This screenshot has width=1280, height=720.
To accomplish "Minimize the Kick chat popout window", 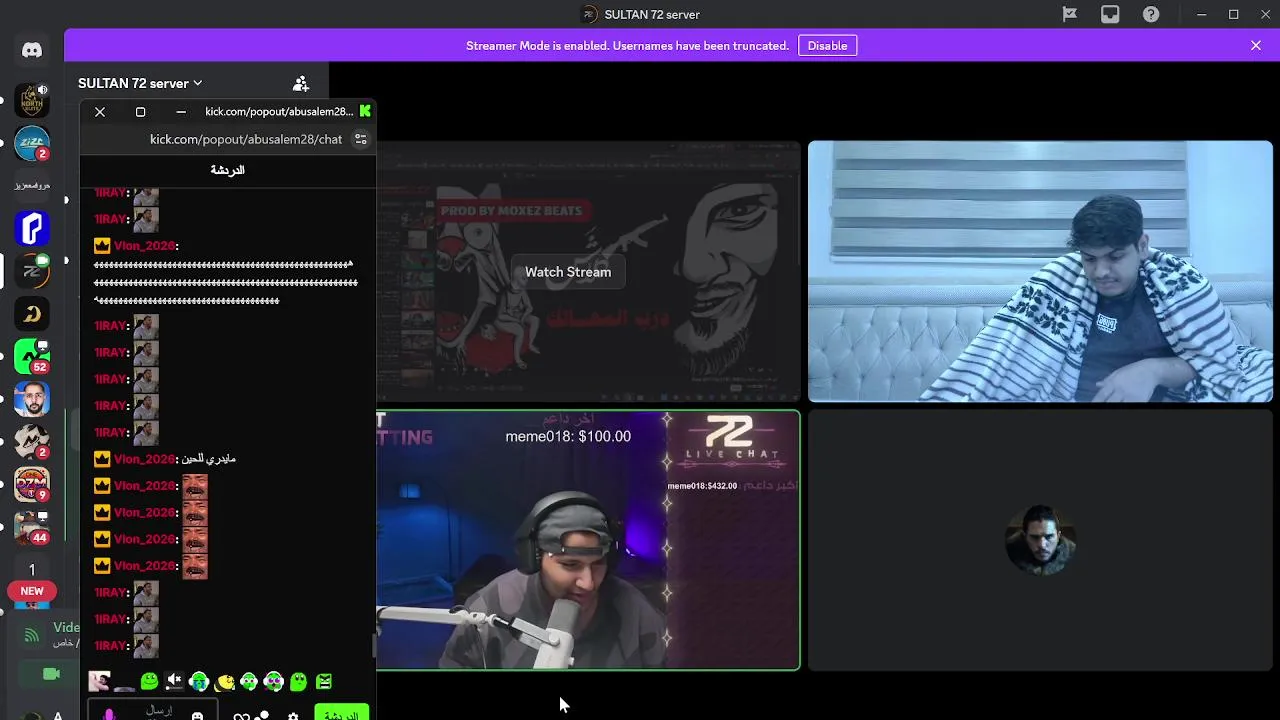I will click(x=180, y=112).
